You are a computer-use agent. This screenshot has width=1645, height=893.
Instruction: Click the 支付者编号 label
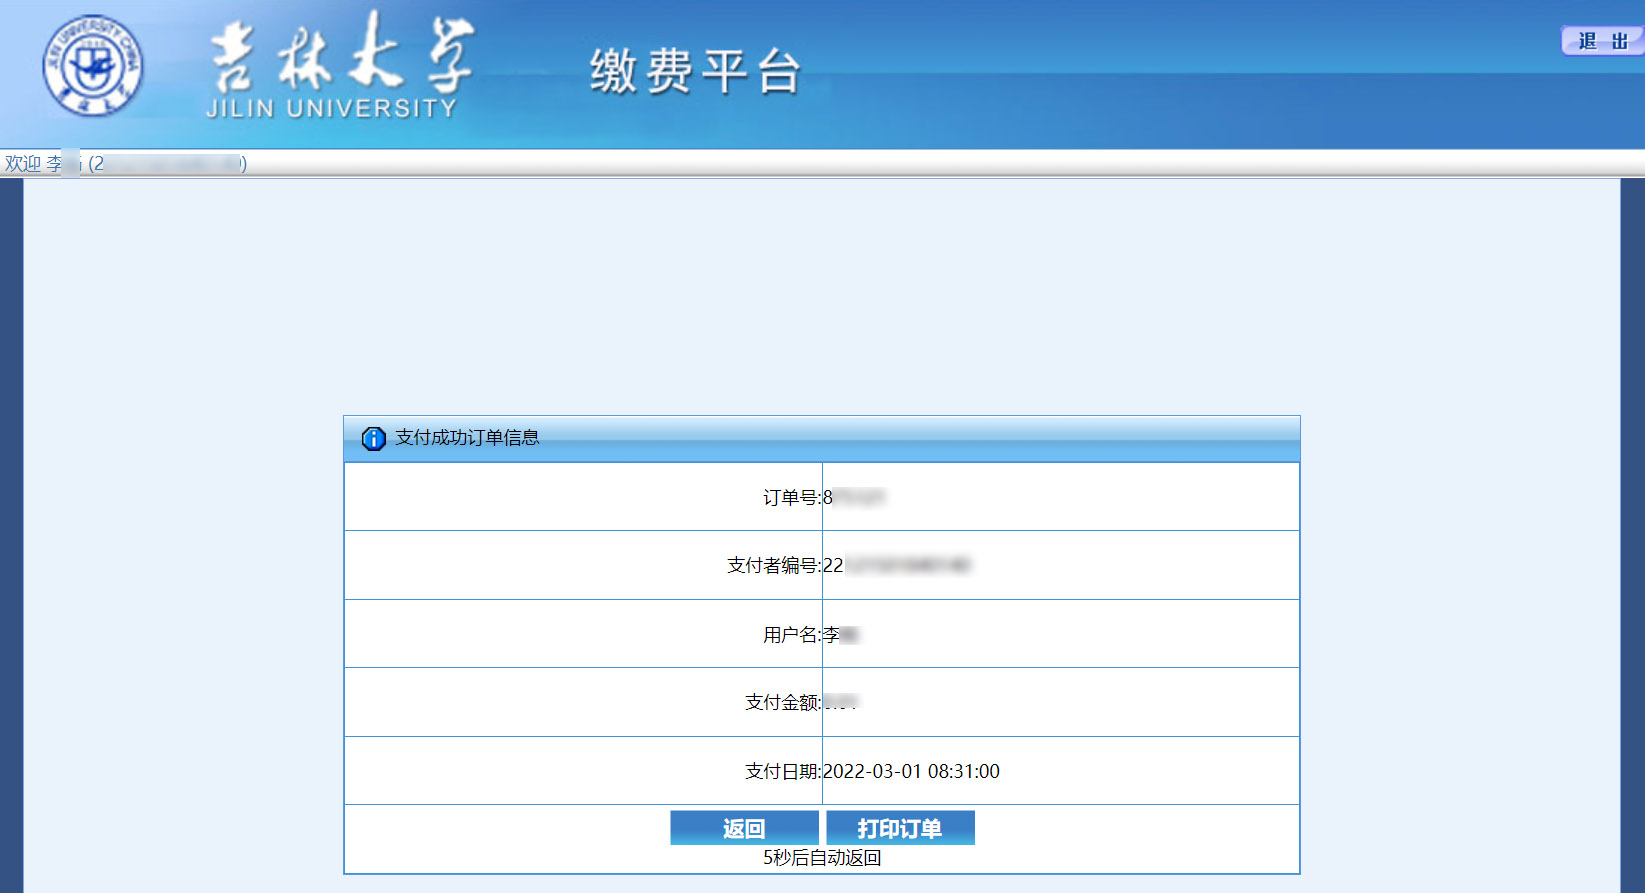pyautogui.click(x=772, y=566)
